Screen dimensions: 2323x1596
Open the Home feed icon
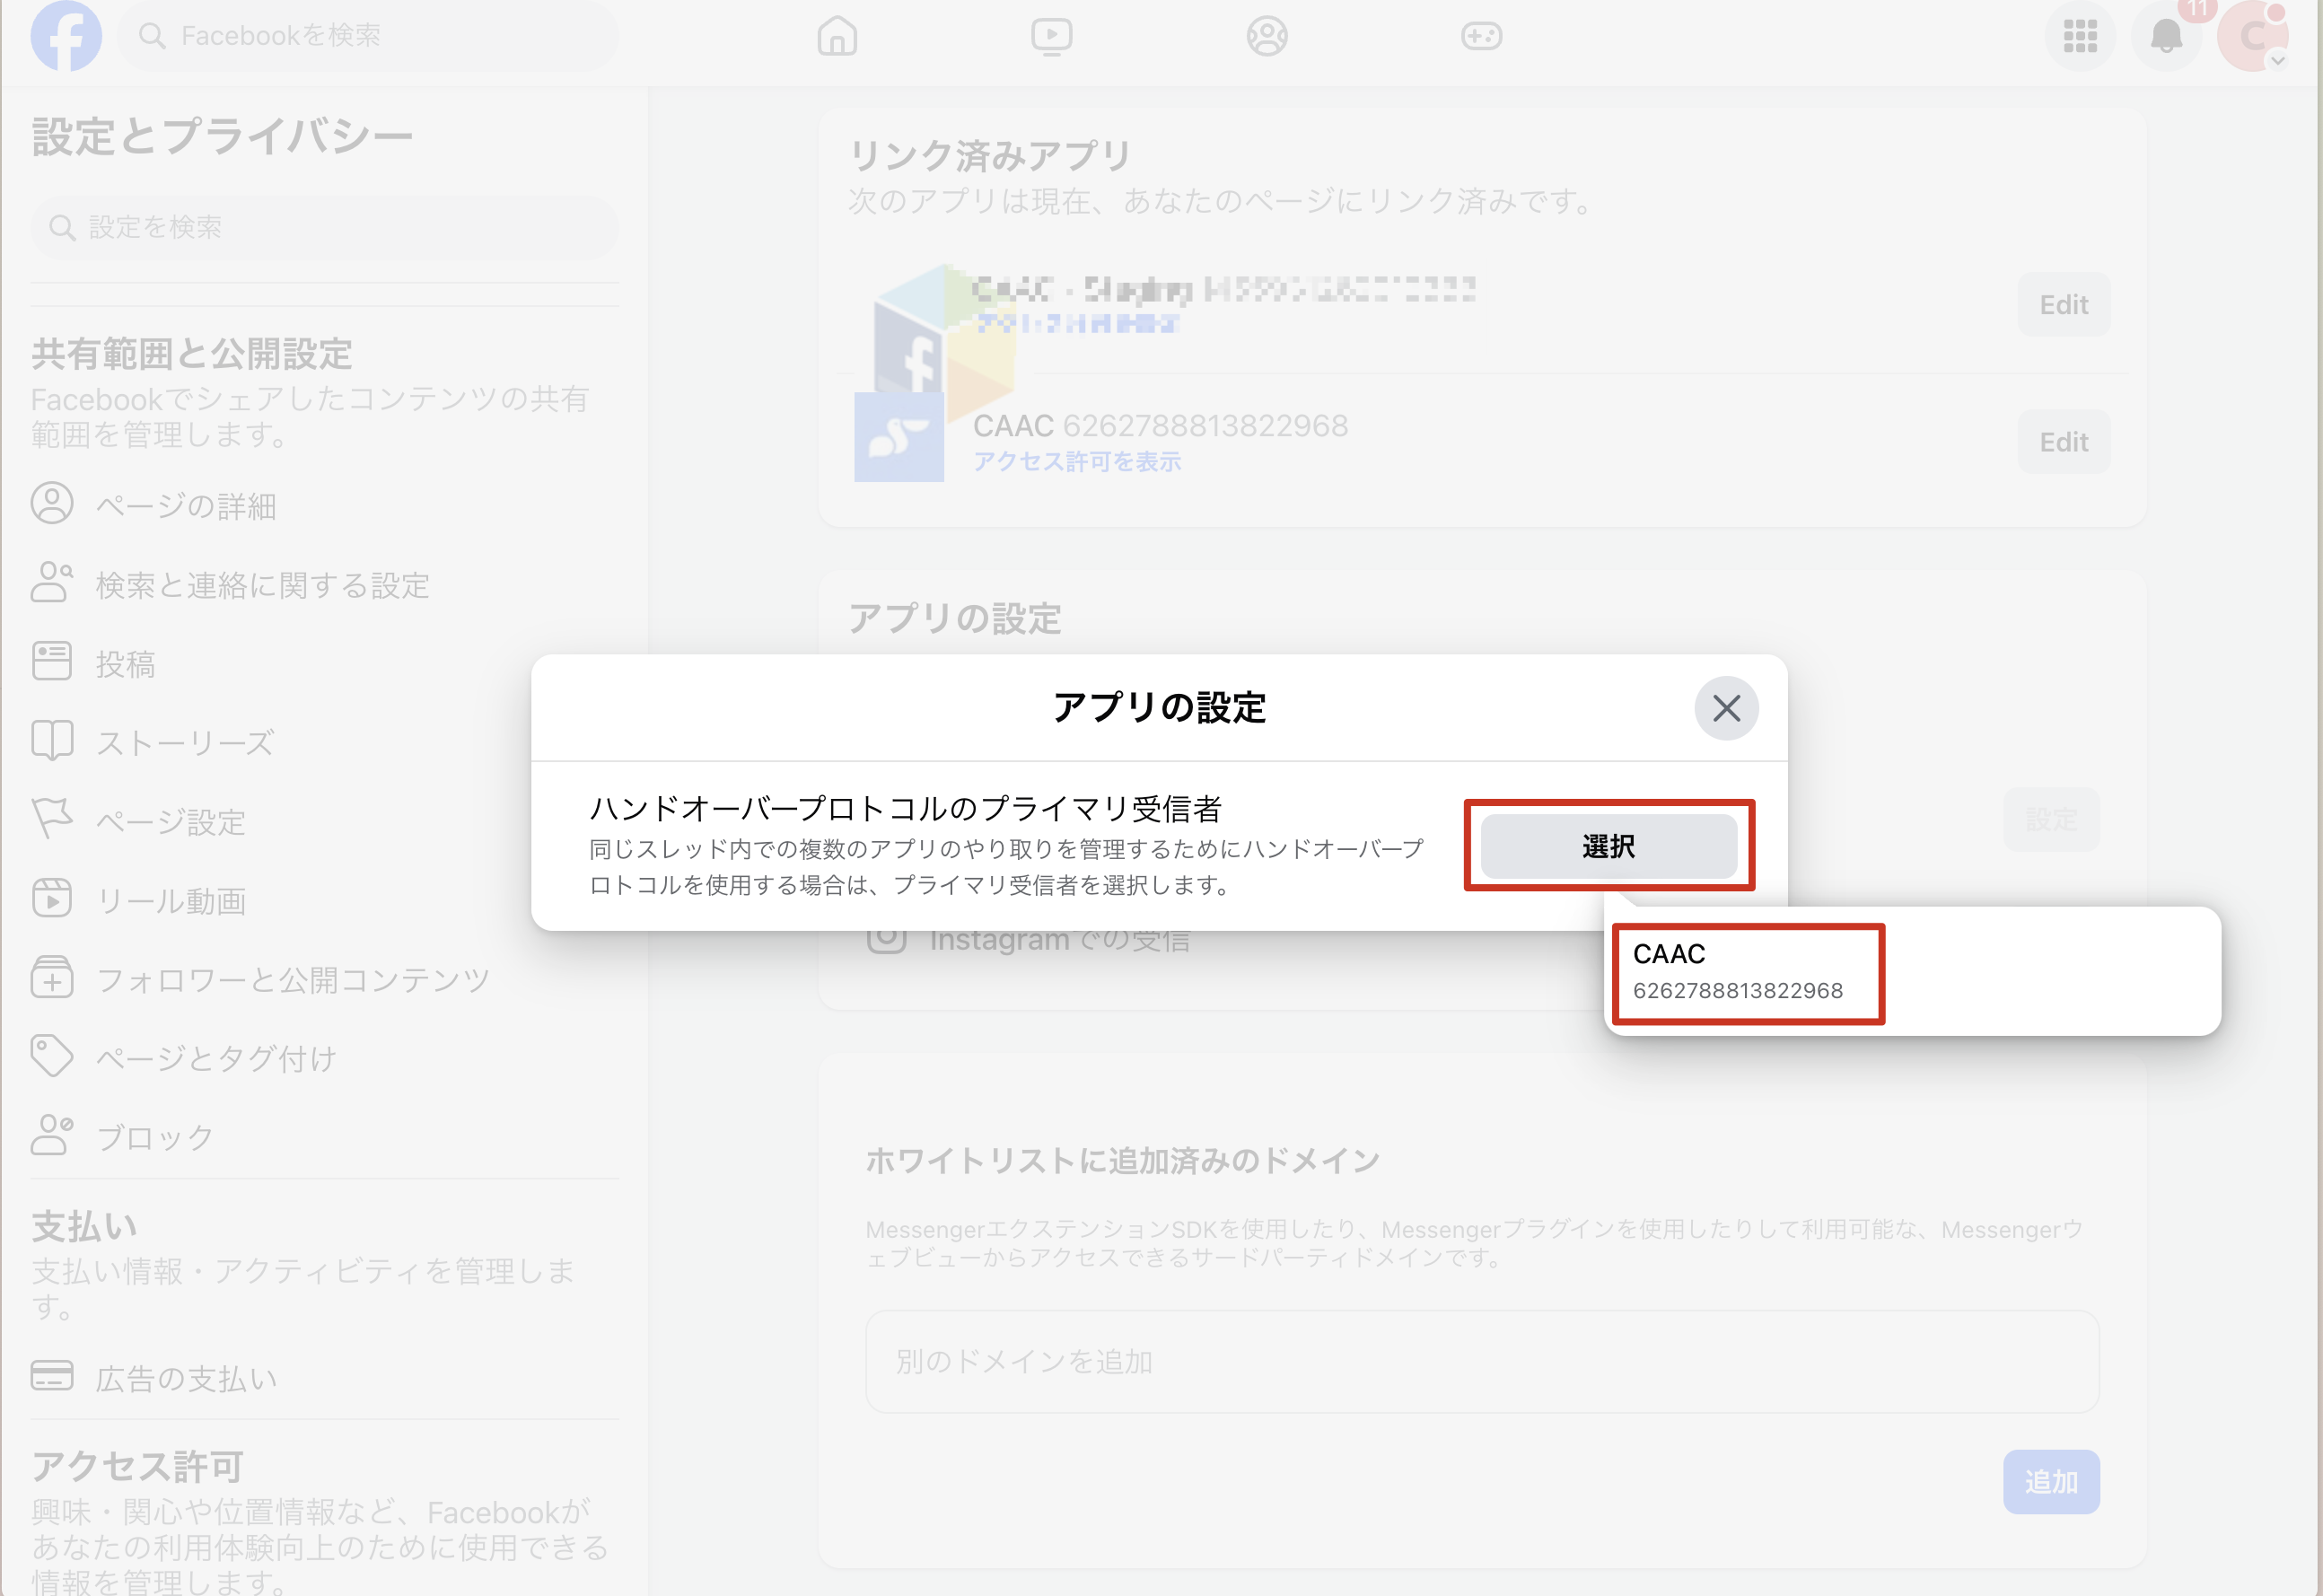point(837,37)
